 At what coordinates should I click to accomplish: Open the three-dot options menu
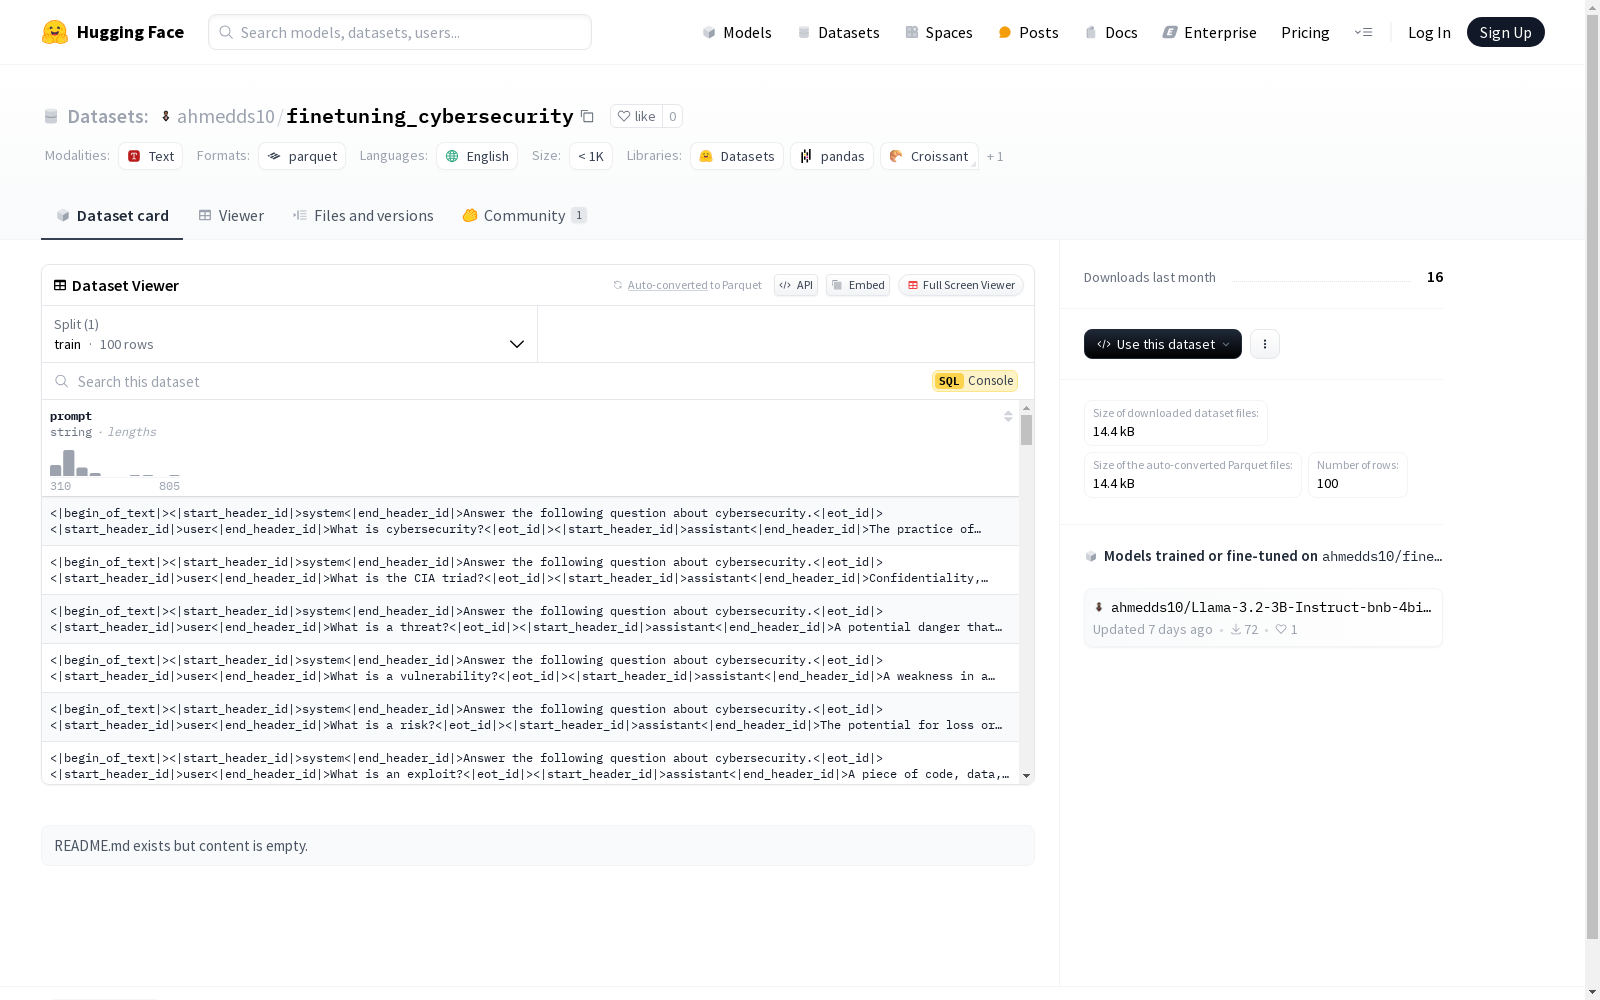(1265, 344)
